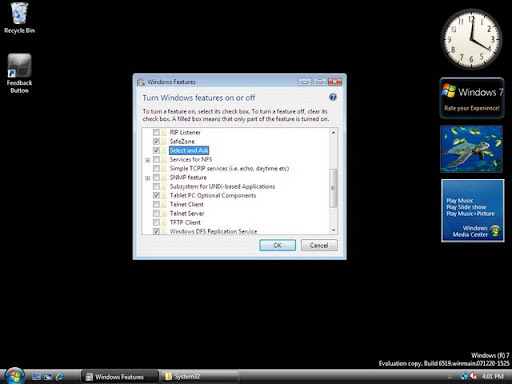Enable the TFTP Client checkbox
This screenshot has width=512, height=384.
(156, 222)
